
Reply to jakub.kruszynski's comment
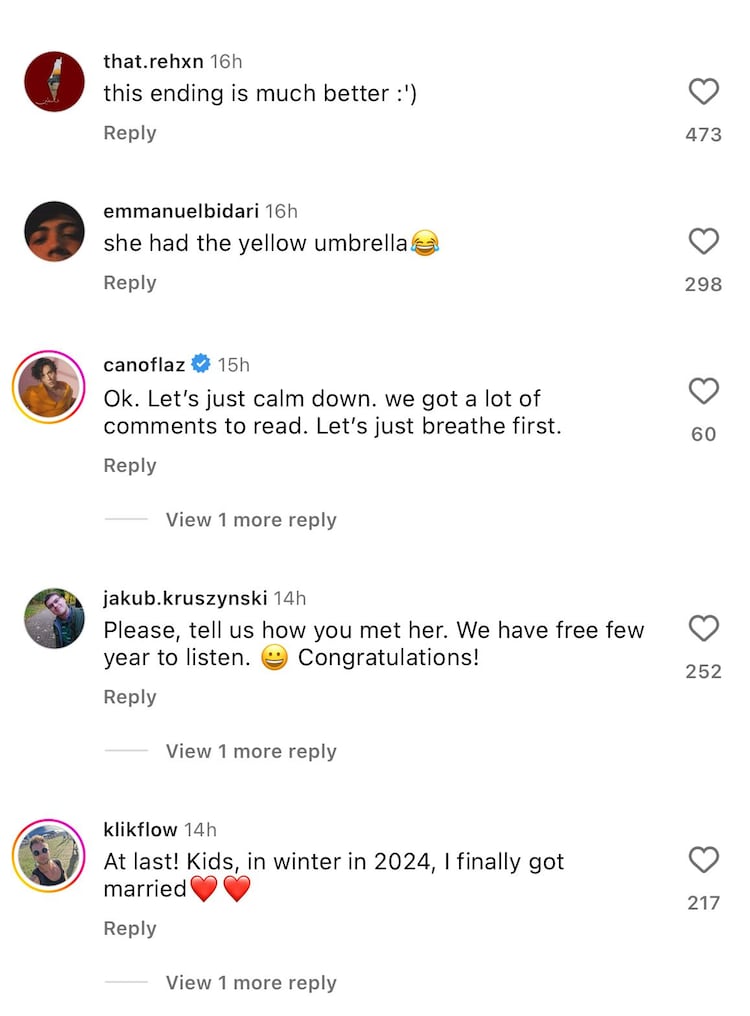point(130,697)
